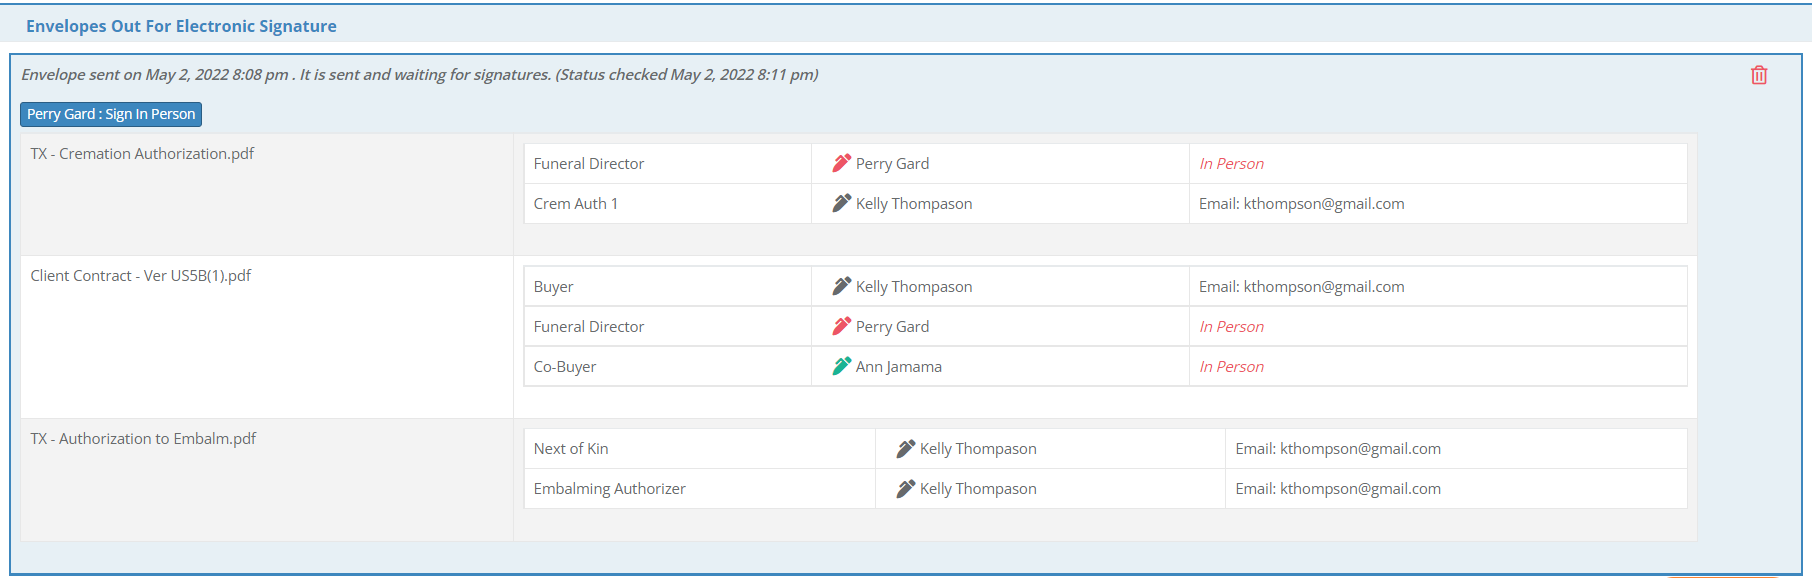Click pen icon in the Embalming Authorizer row
1812x578 pixels.
905,489
